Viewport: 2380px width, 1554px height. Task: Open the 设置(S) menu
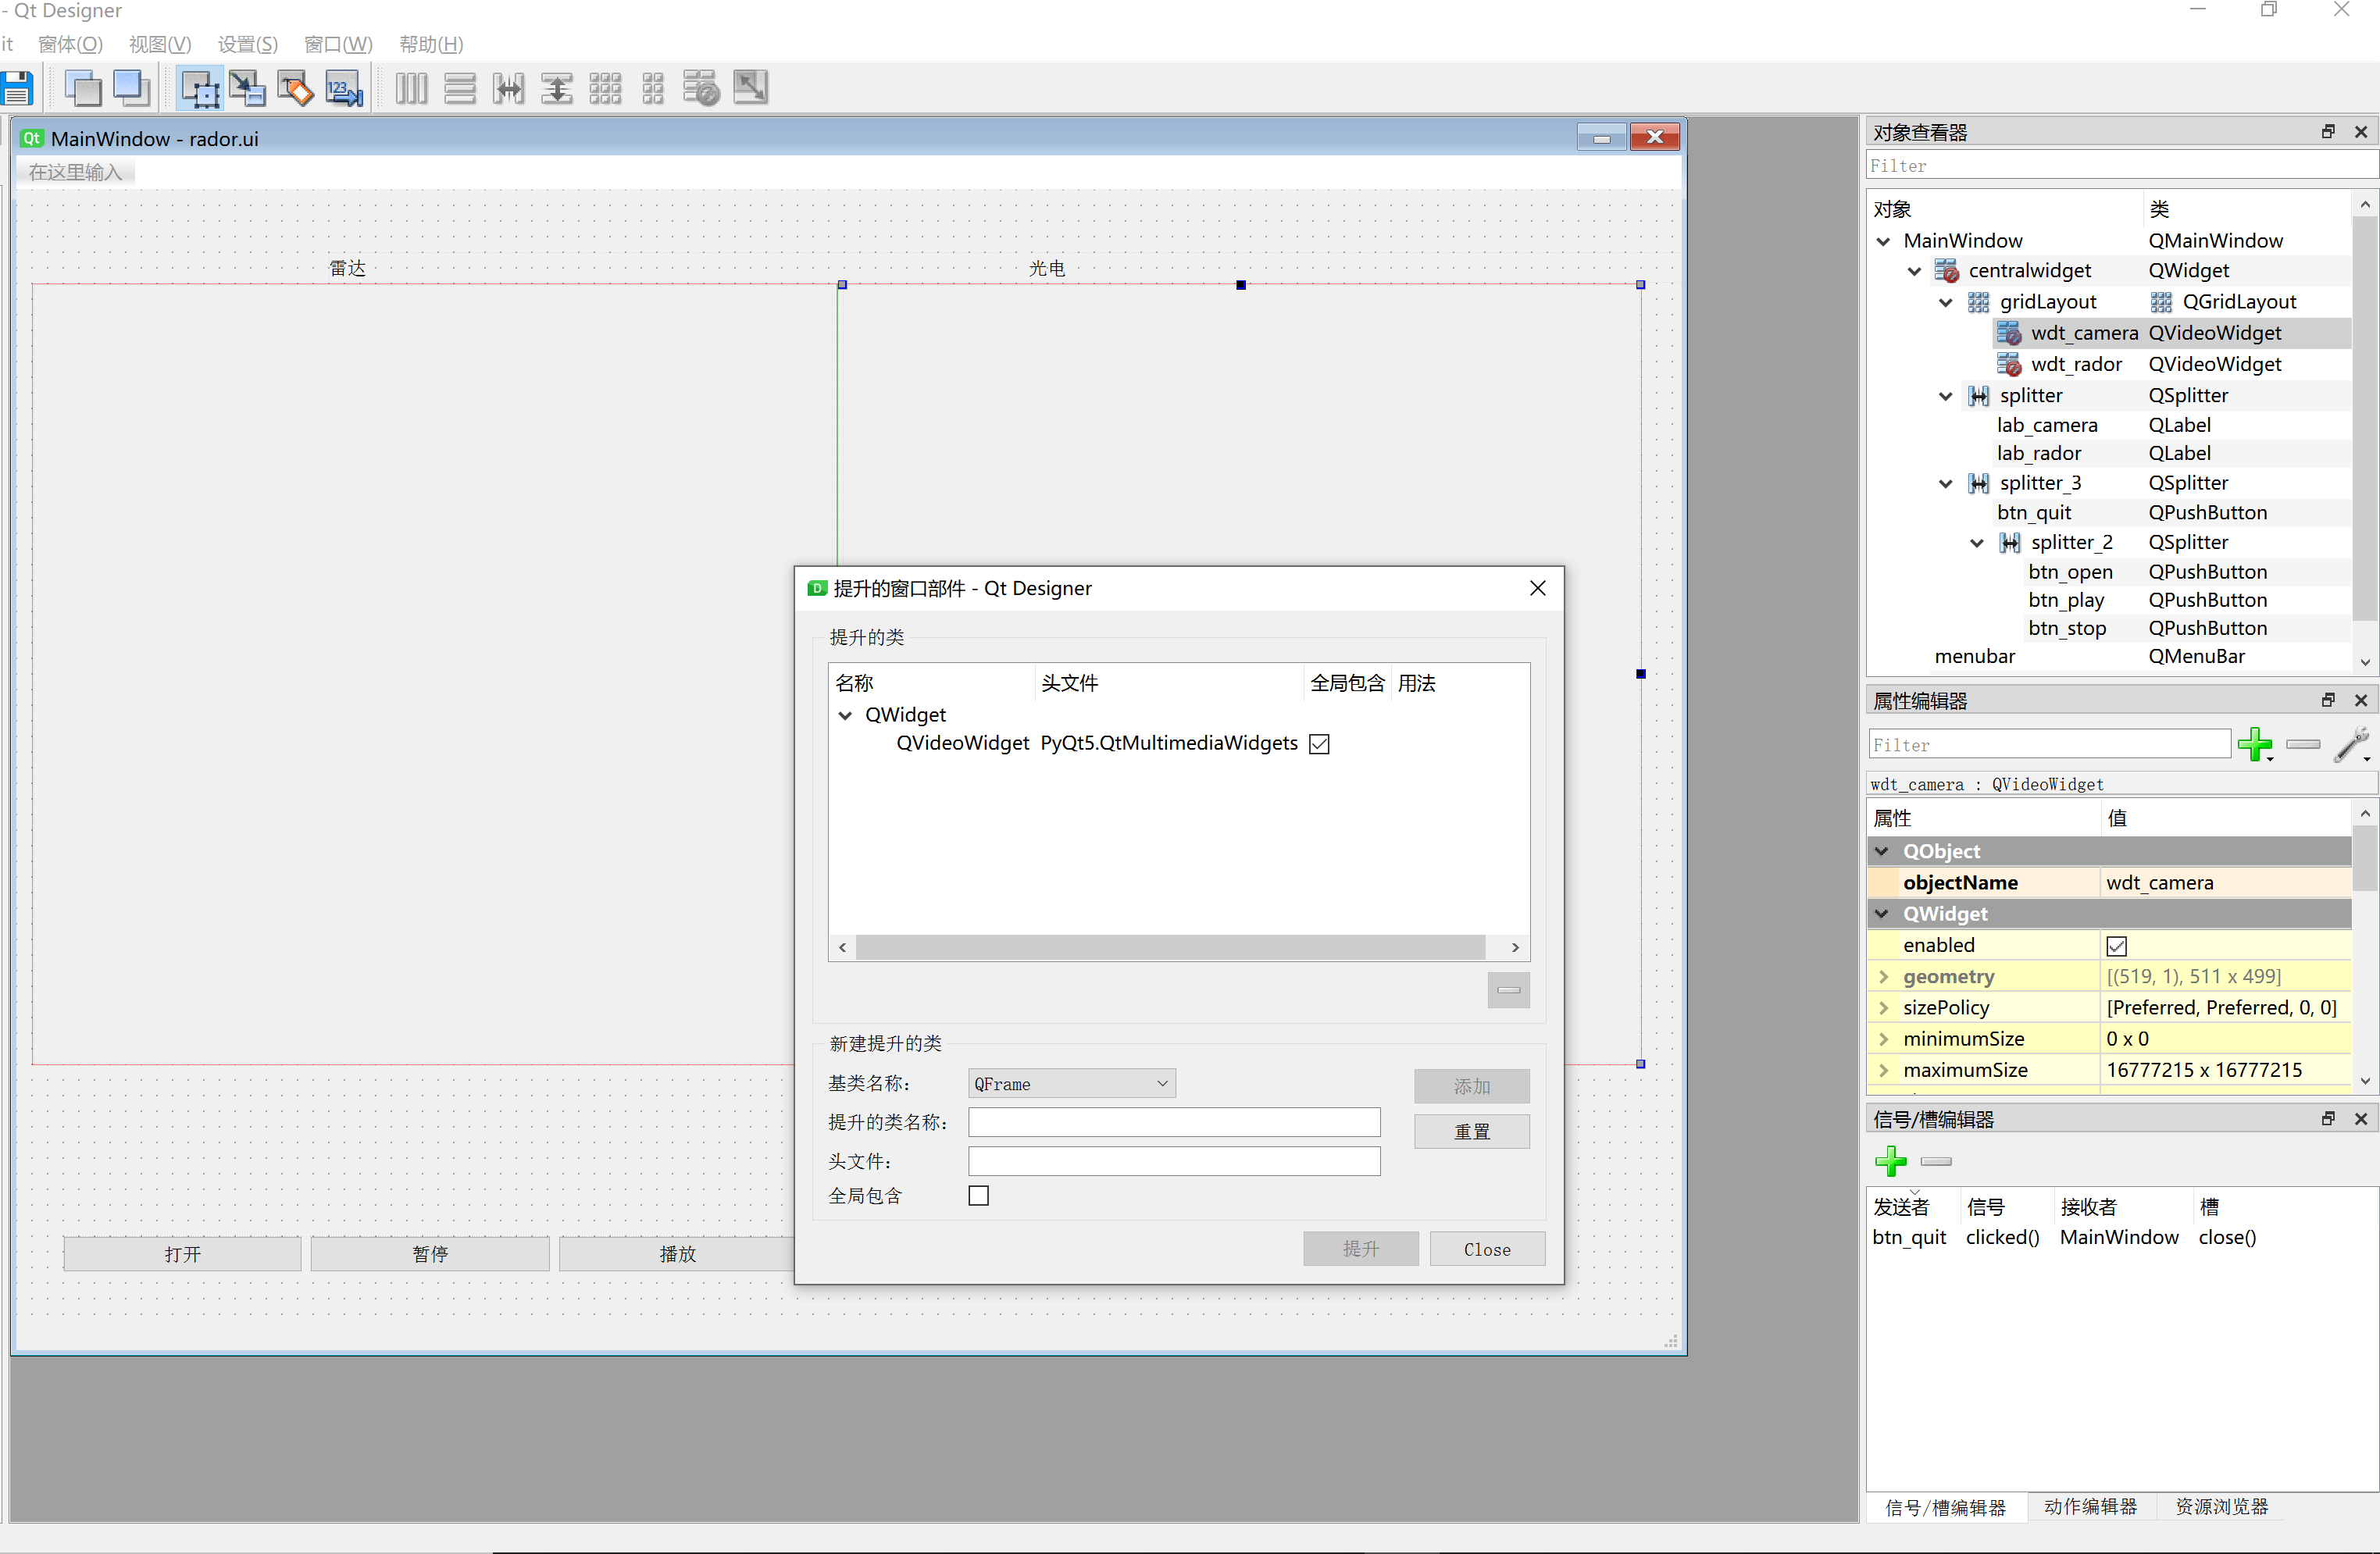coord(246,44)
